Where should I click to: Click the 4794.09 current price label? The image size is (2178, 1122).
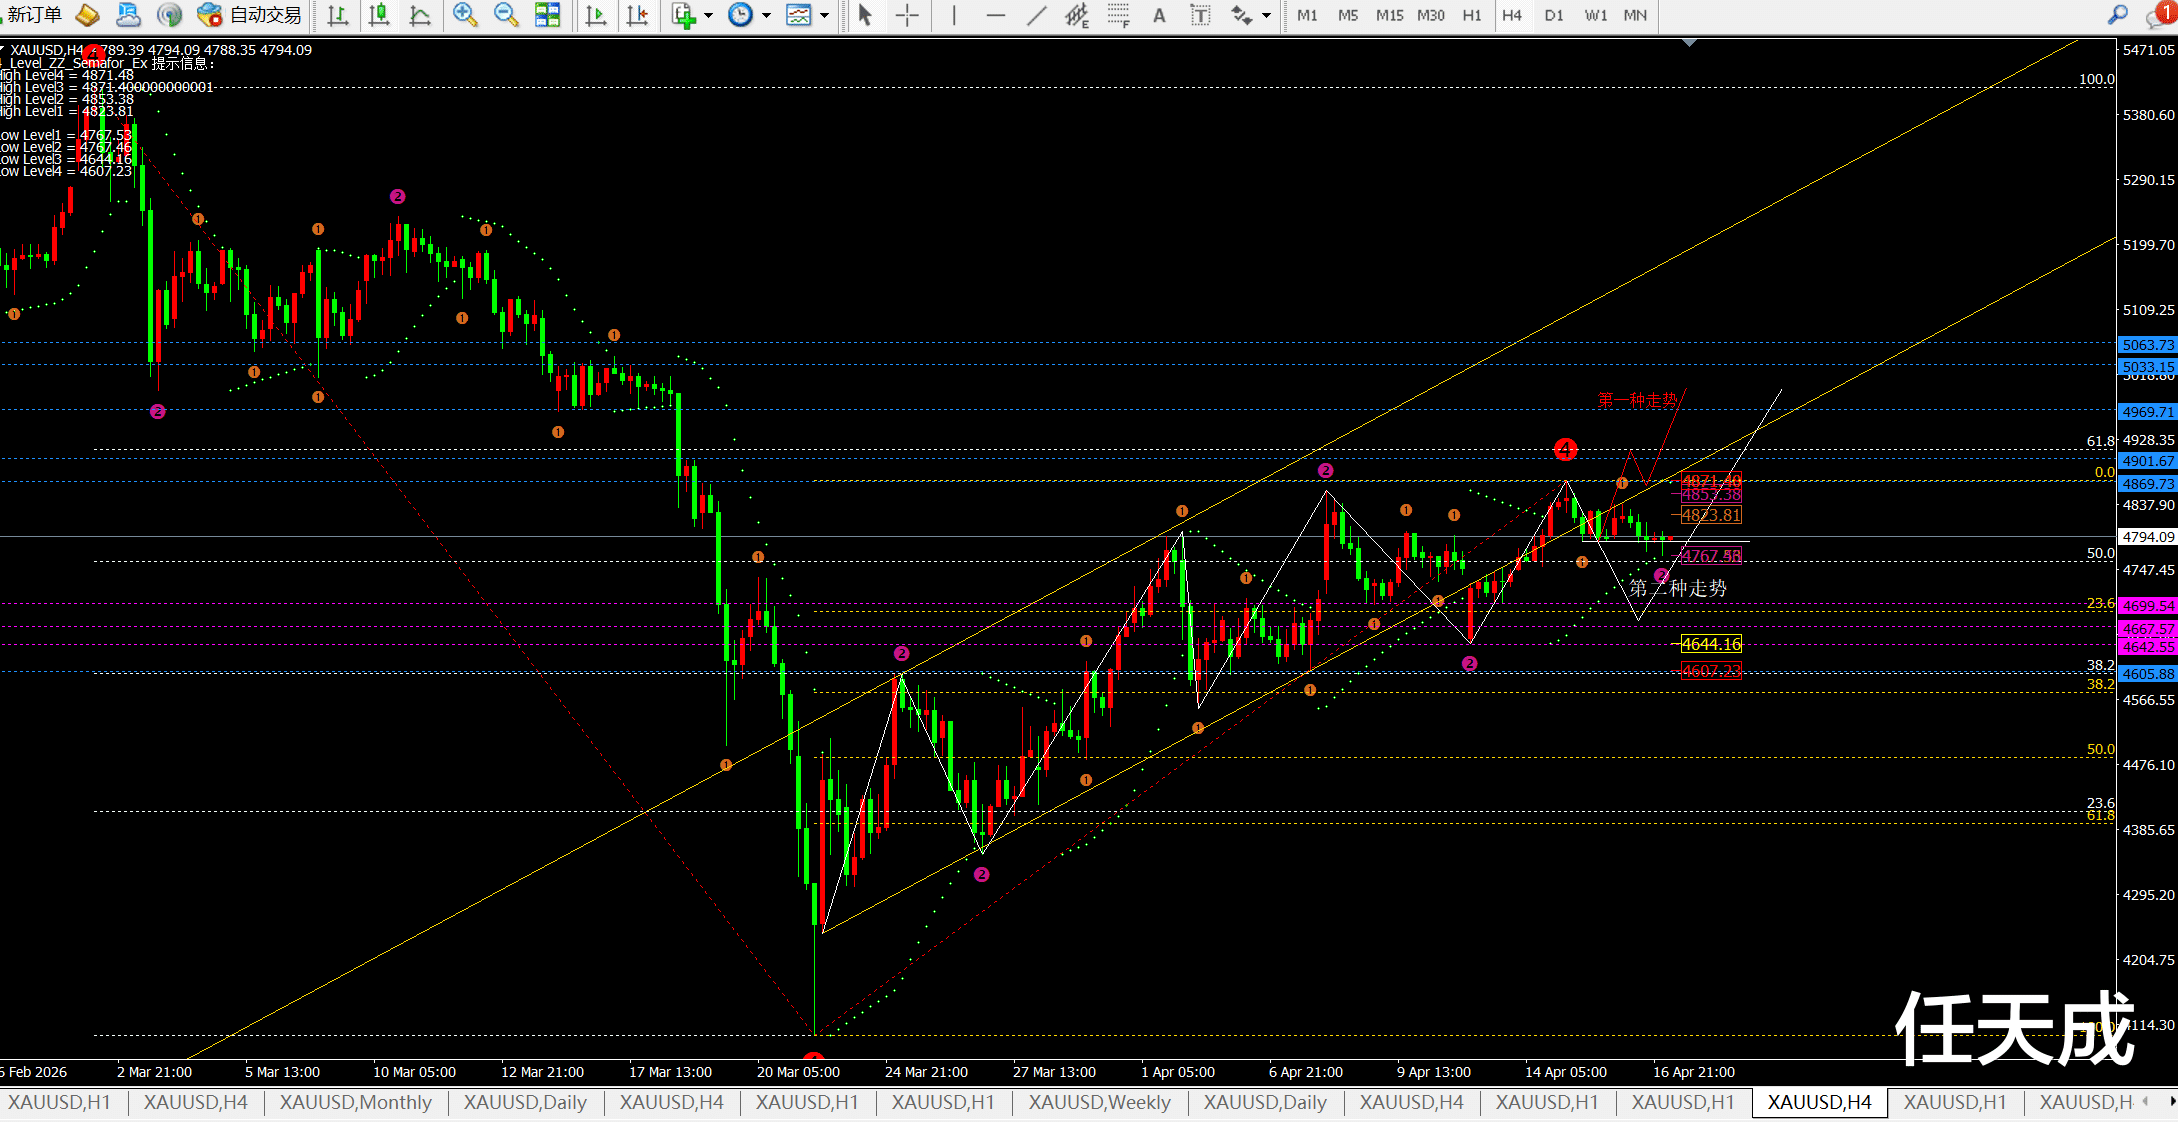pyautogui.click(x=2148, y=537)
